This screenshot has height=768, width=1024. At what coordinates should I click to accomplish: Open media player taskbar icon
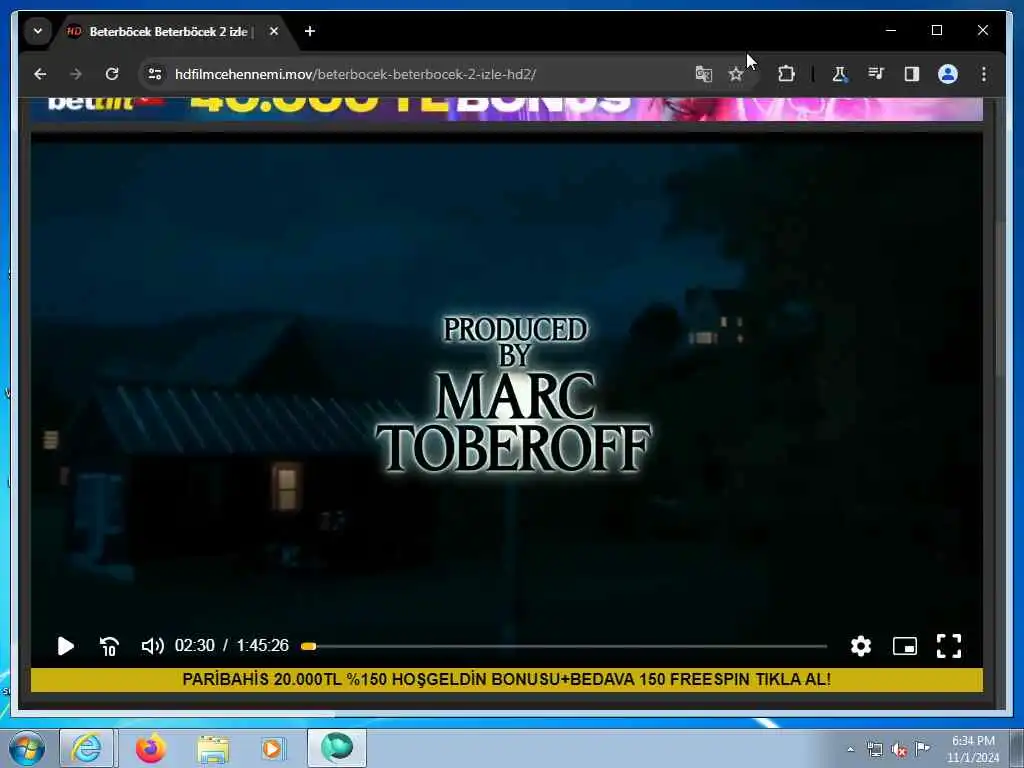pos(273,748)
